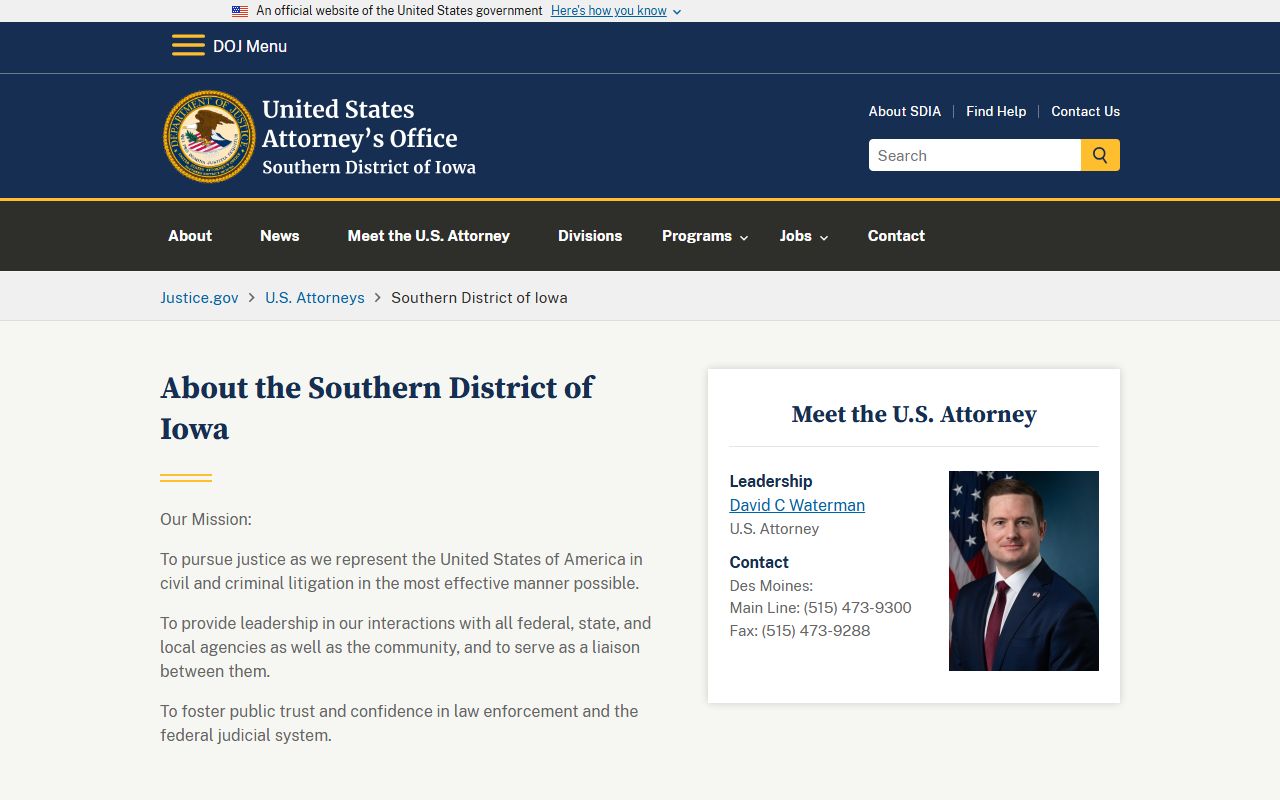Expand "Here's how you know" disclosure

pyautogui.click(x=616, y=11)
